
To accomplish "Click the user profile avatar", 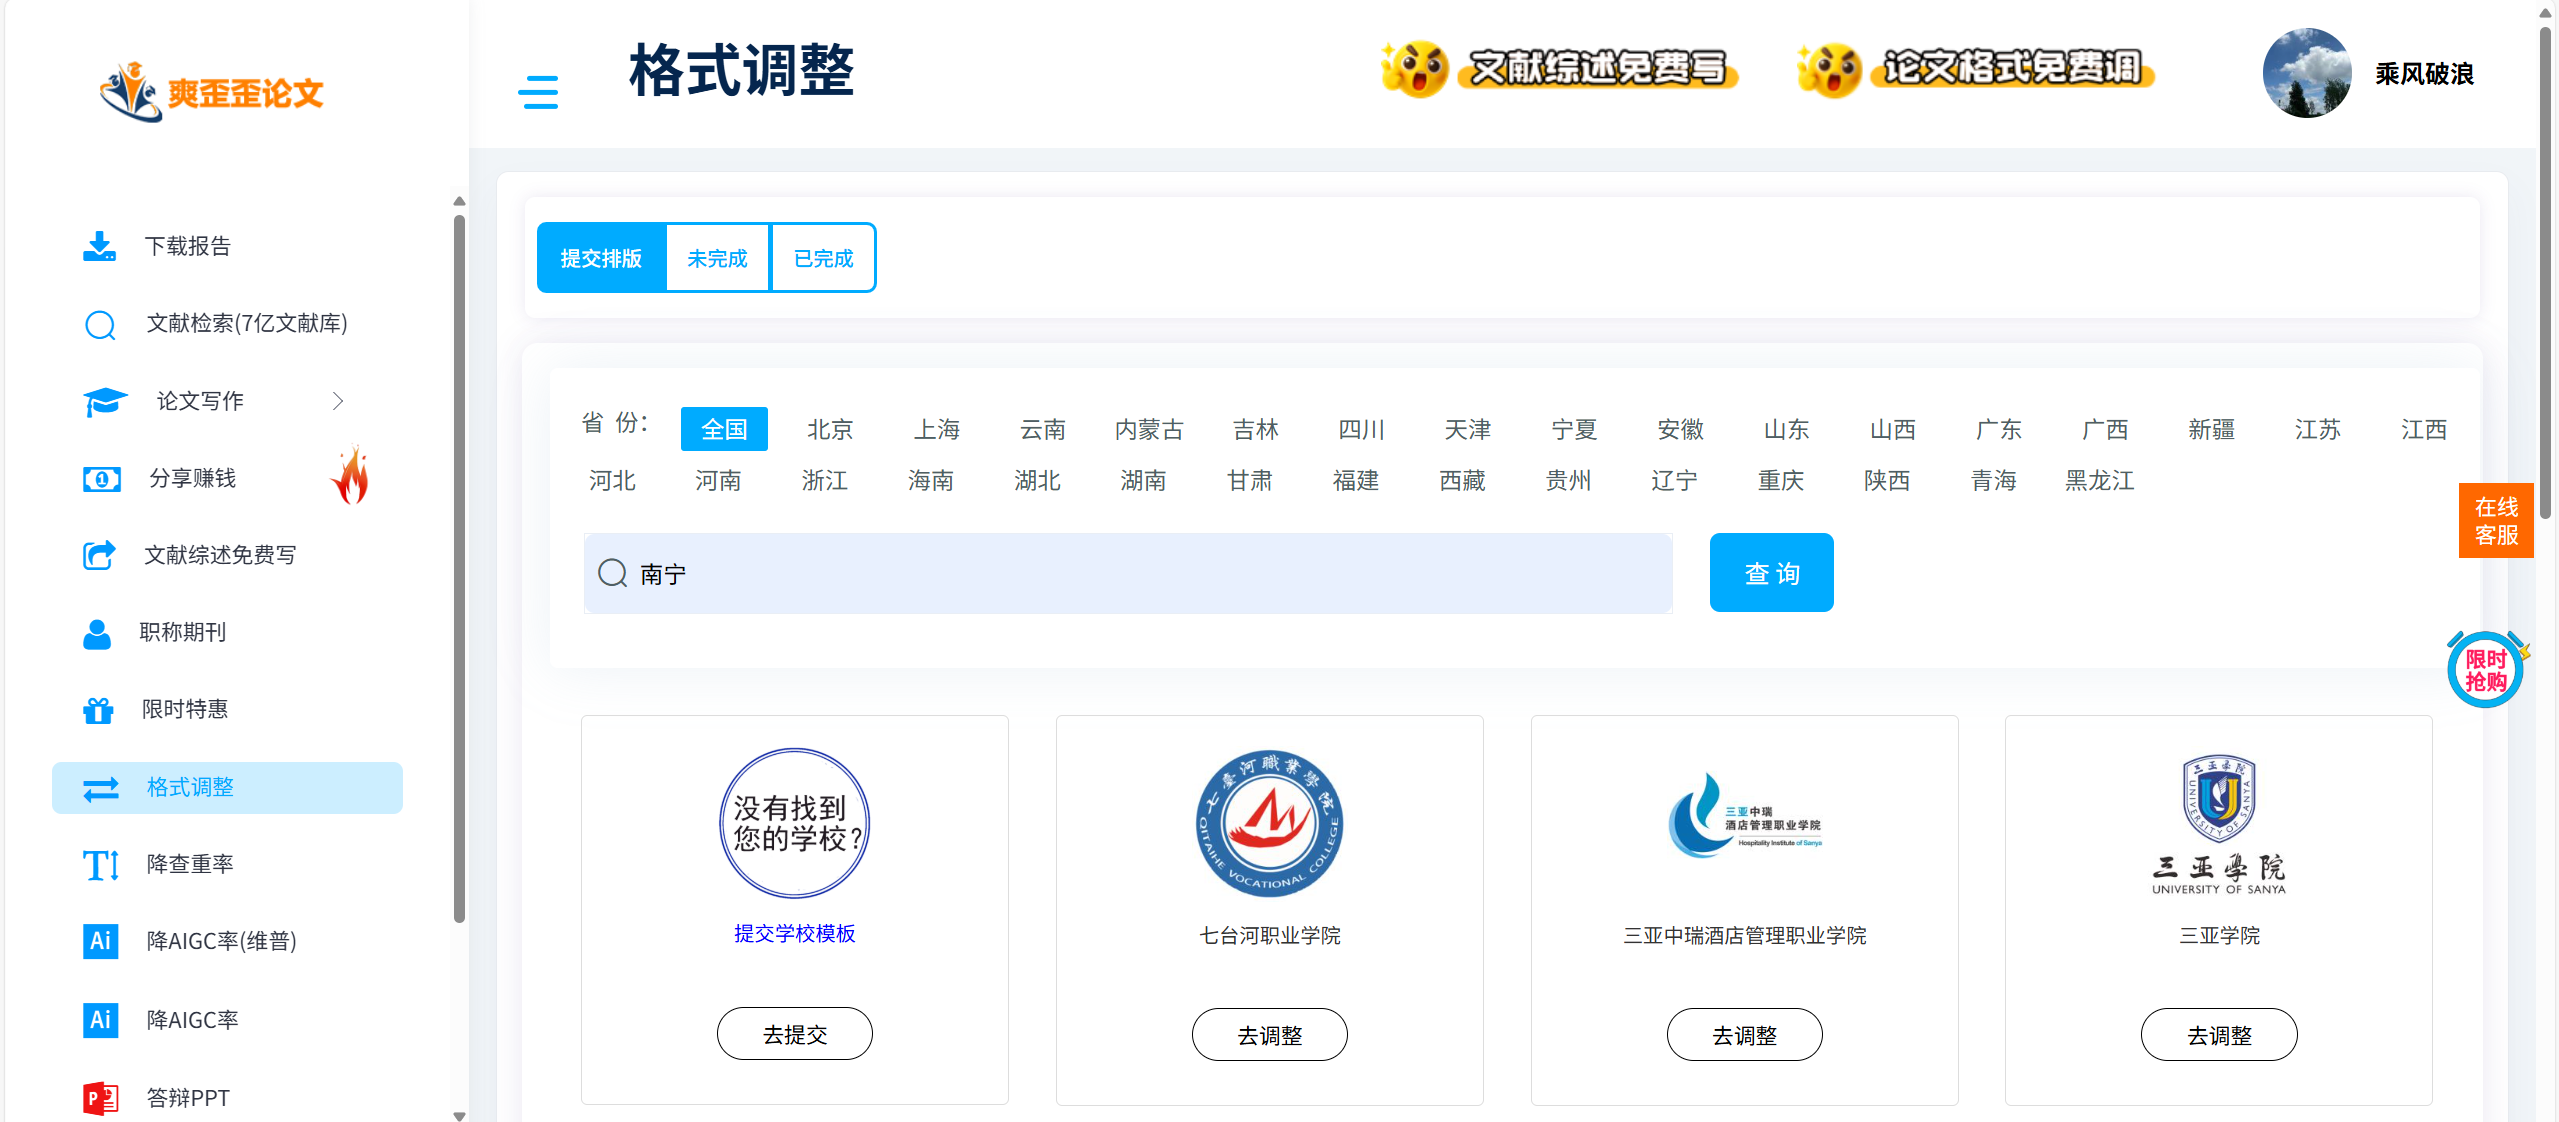I will pos(2306,73).
